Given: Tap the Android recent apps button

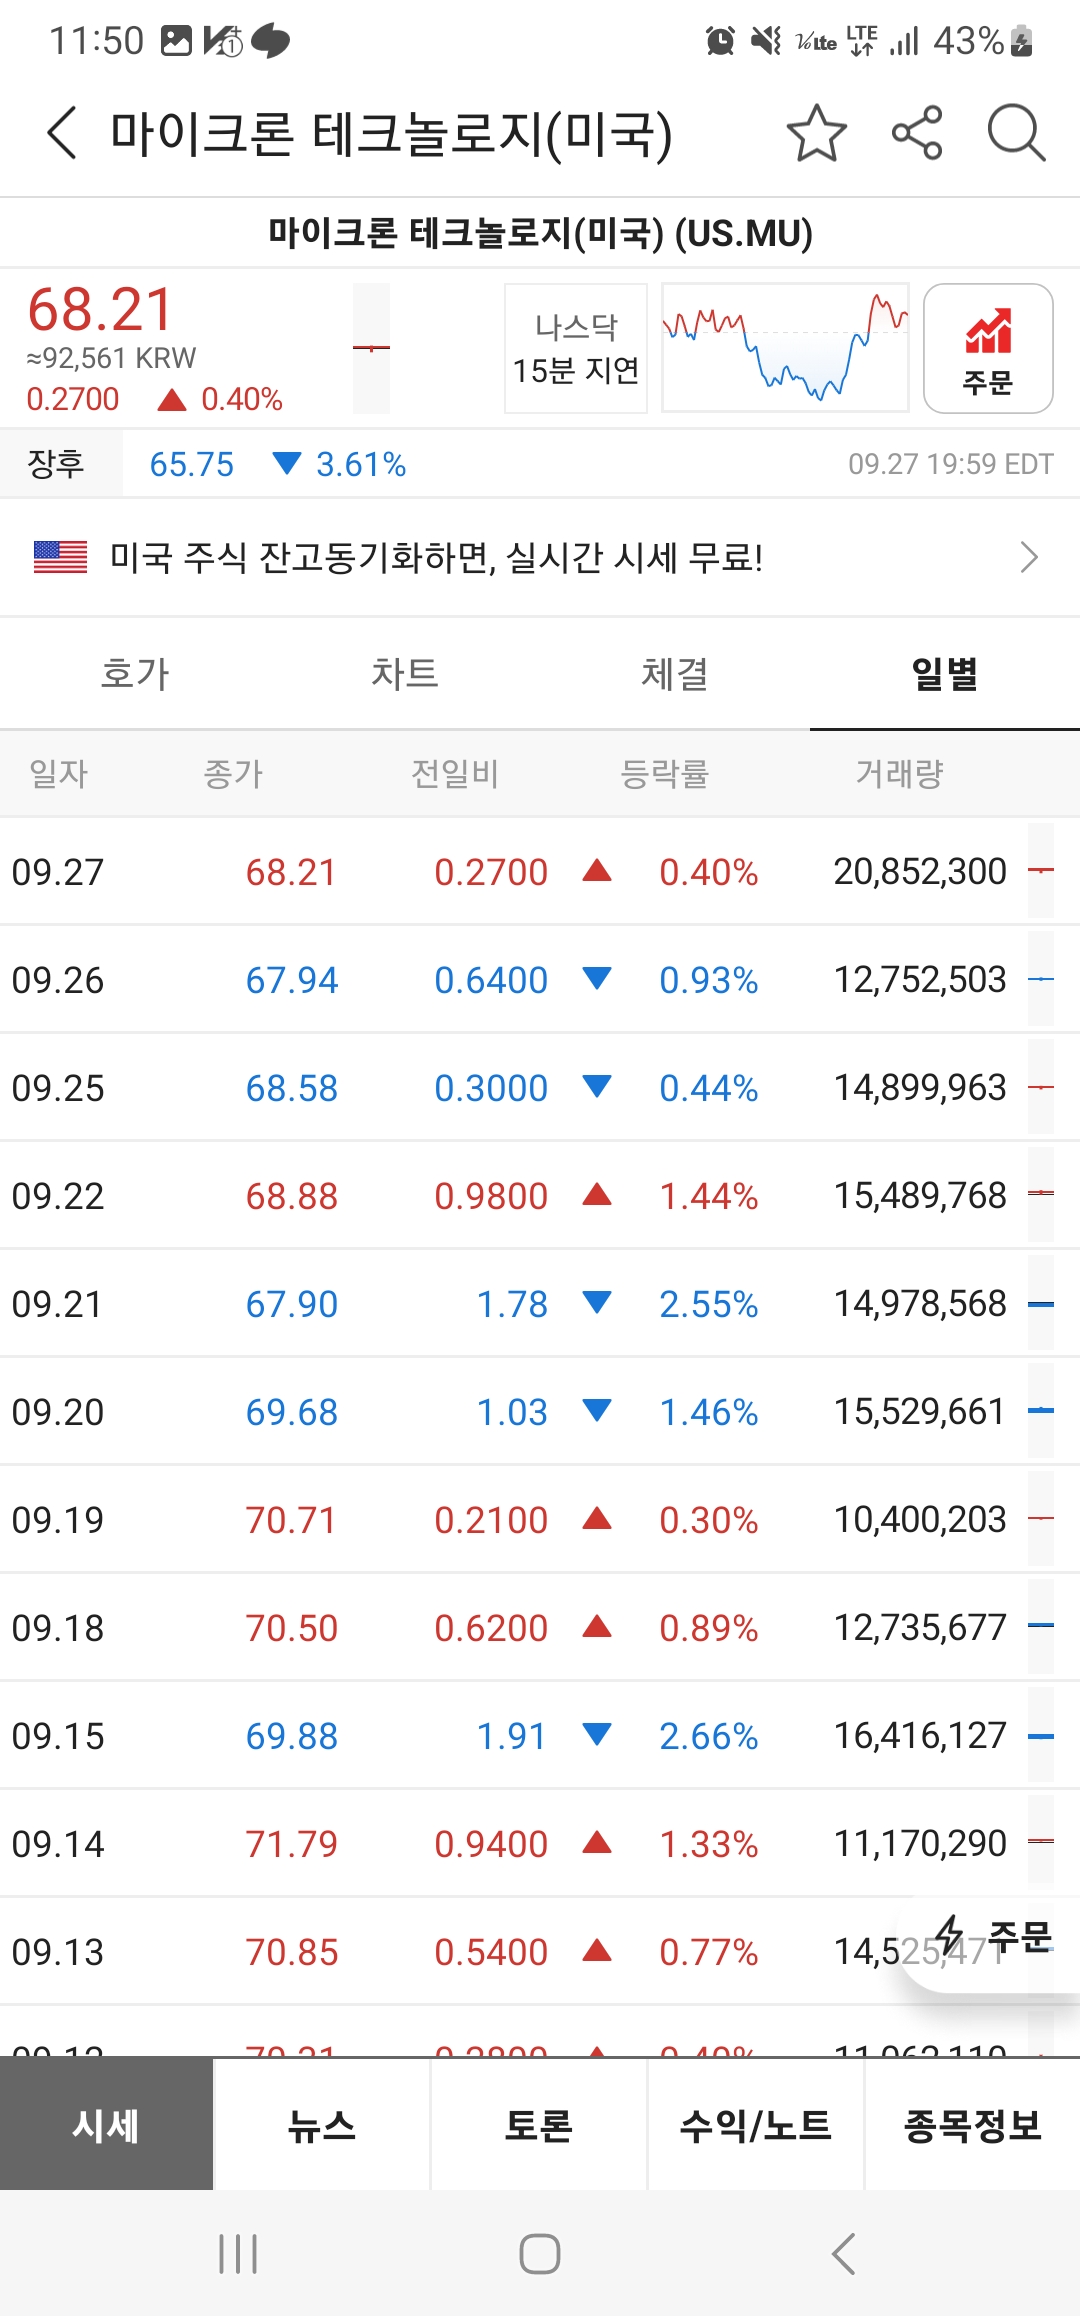Looking at the screenshot, I should [x=238, y=2254].
